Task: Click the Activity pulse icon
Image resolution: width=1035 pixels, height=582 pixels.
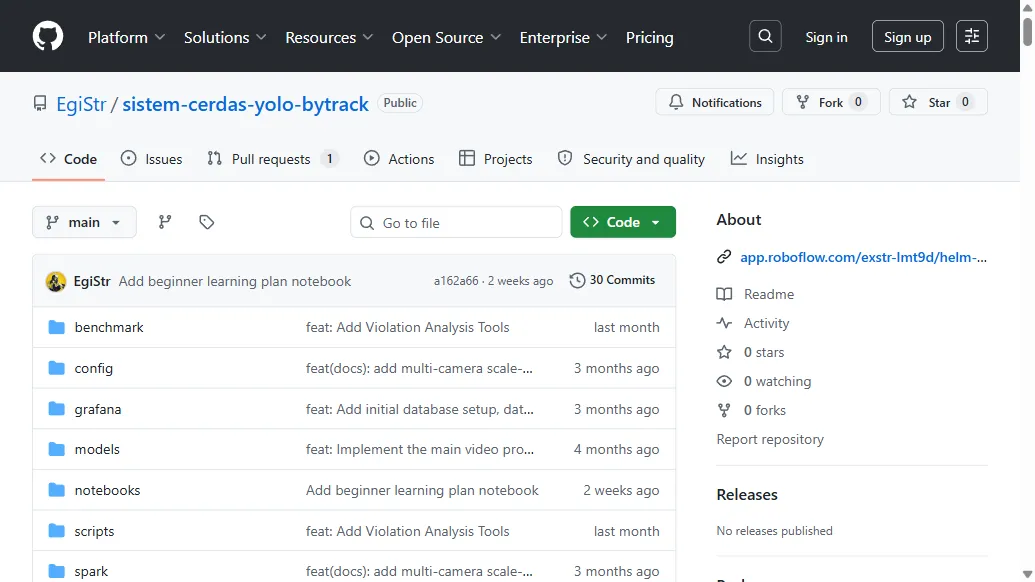Action: (x=724, y=323)
